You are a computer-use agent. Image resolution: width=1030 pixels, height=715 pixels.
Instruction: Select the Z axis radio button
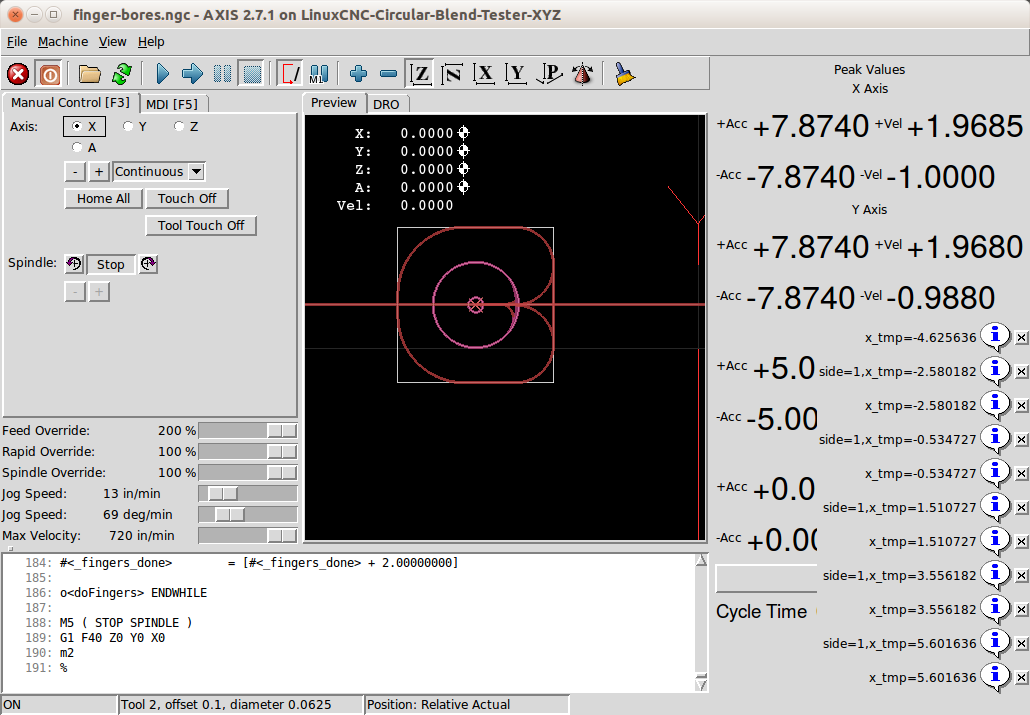(180, 127)
